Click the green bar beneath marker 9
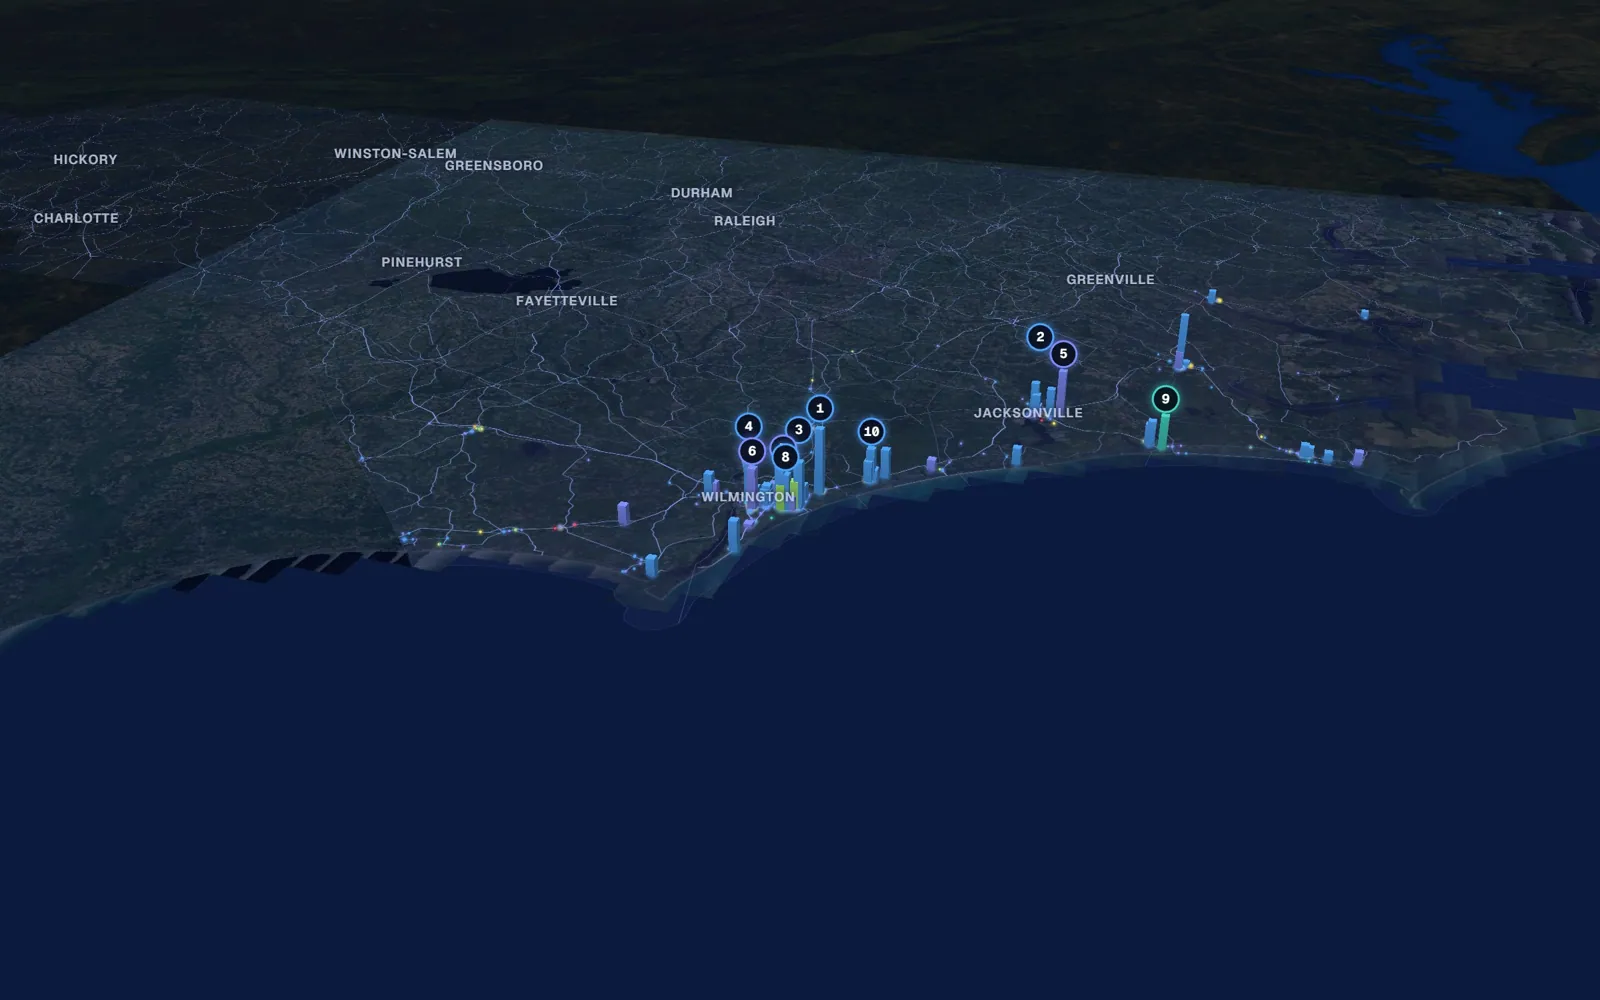 (1164, 430)
